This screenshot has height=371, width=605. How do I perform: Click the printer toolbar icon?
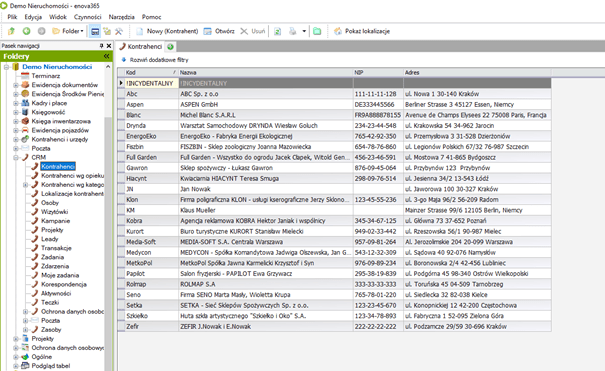pyautogui.click(x=292, y=31)
